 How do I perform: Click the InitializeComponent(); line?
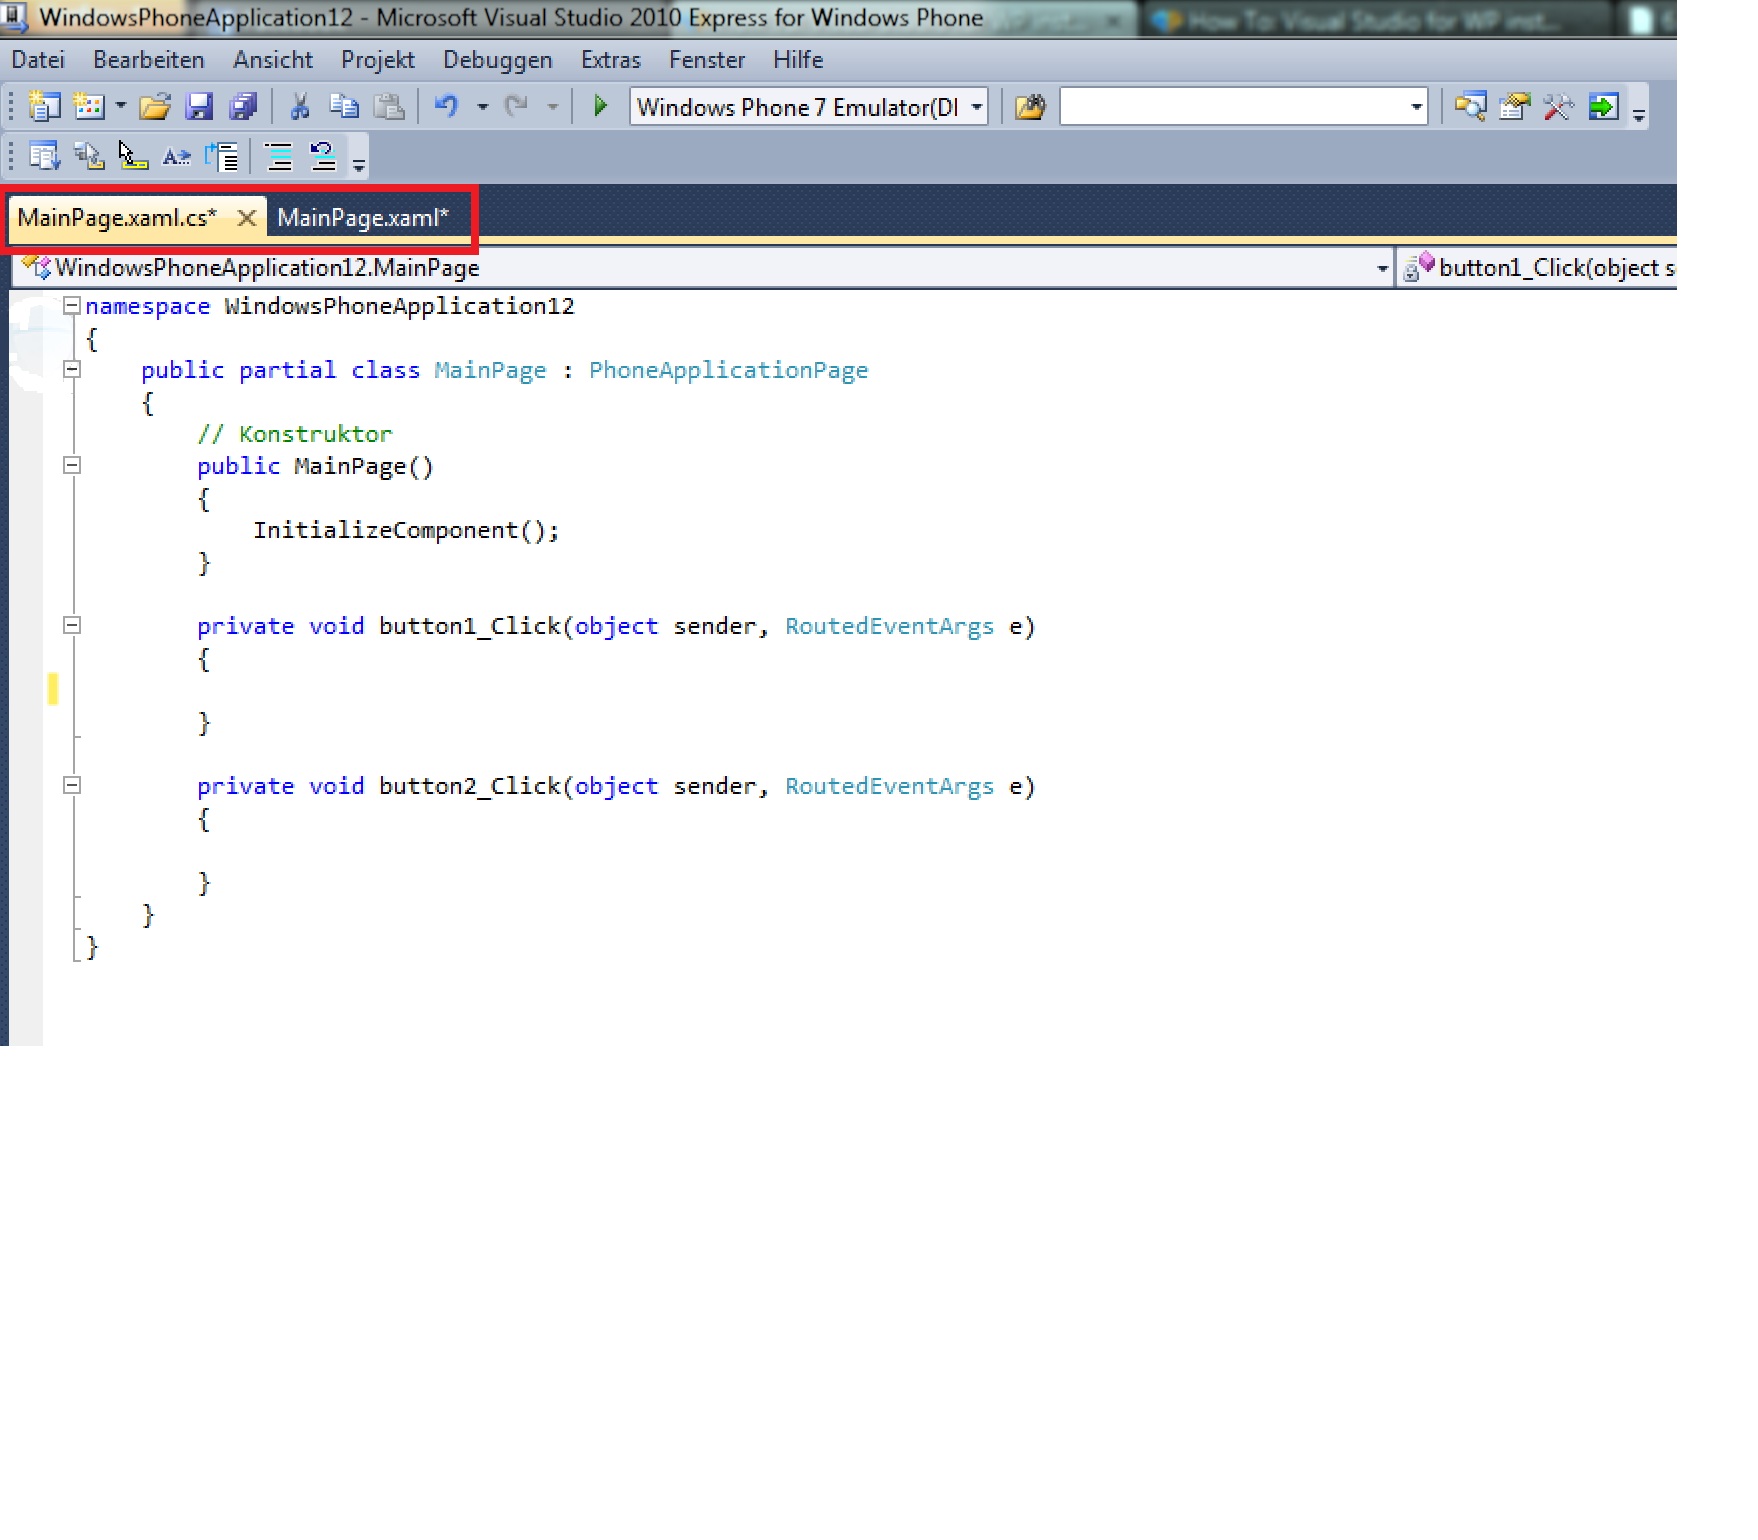click(x=406, y=531)
